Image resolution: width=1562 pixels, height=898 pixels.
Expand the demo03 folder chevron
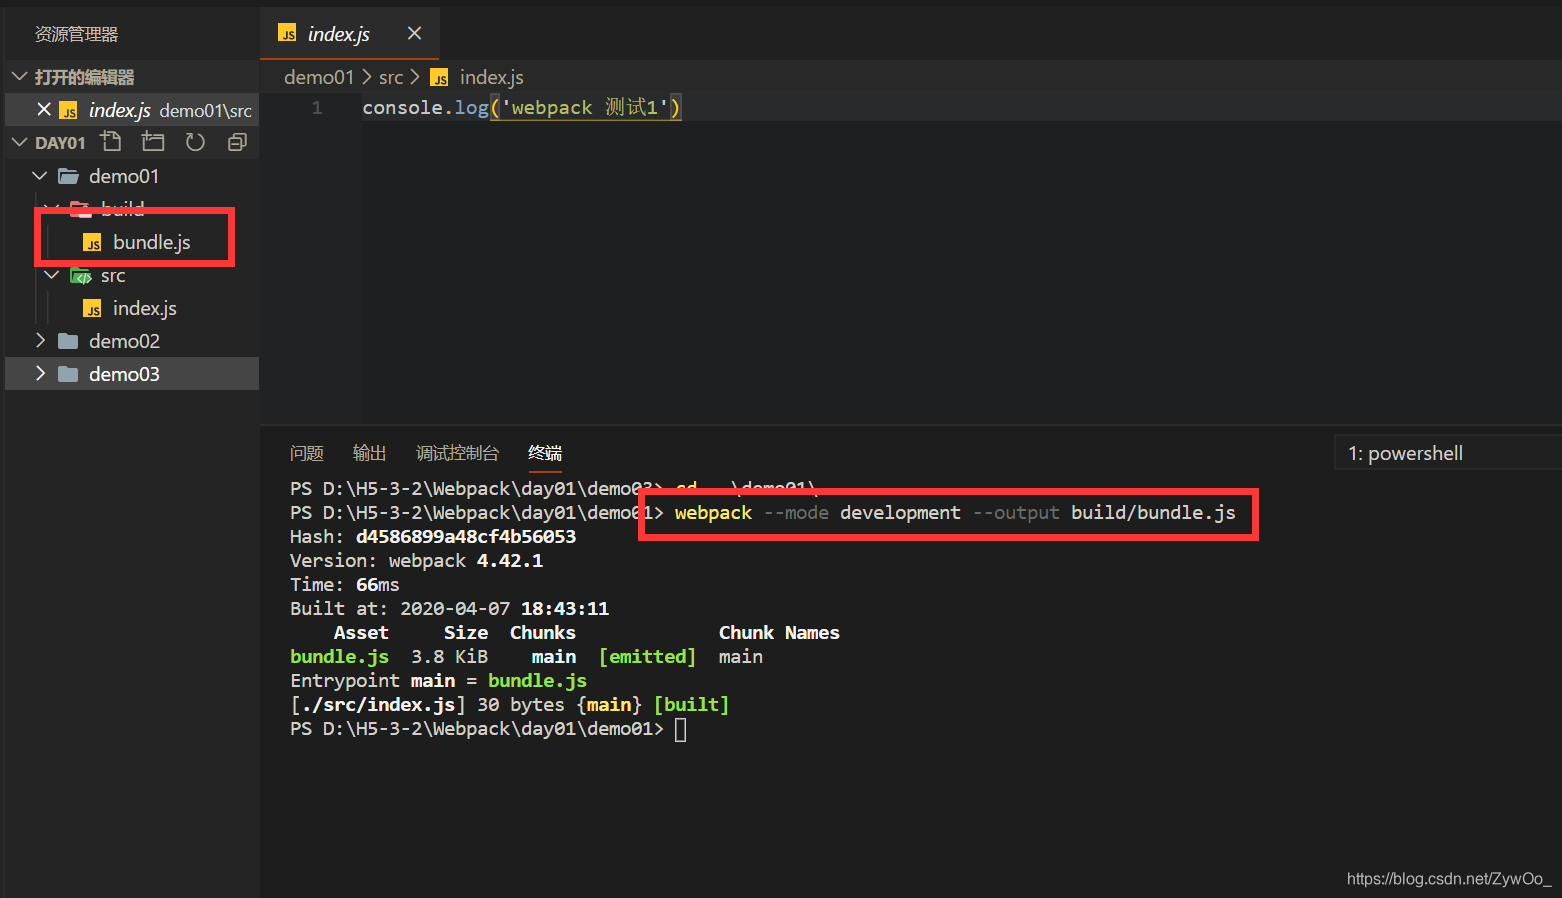pyautogui.click(x=40, y=373)
